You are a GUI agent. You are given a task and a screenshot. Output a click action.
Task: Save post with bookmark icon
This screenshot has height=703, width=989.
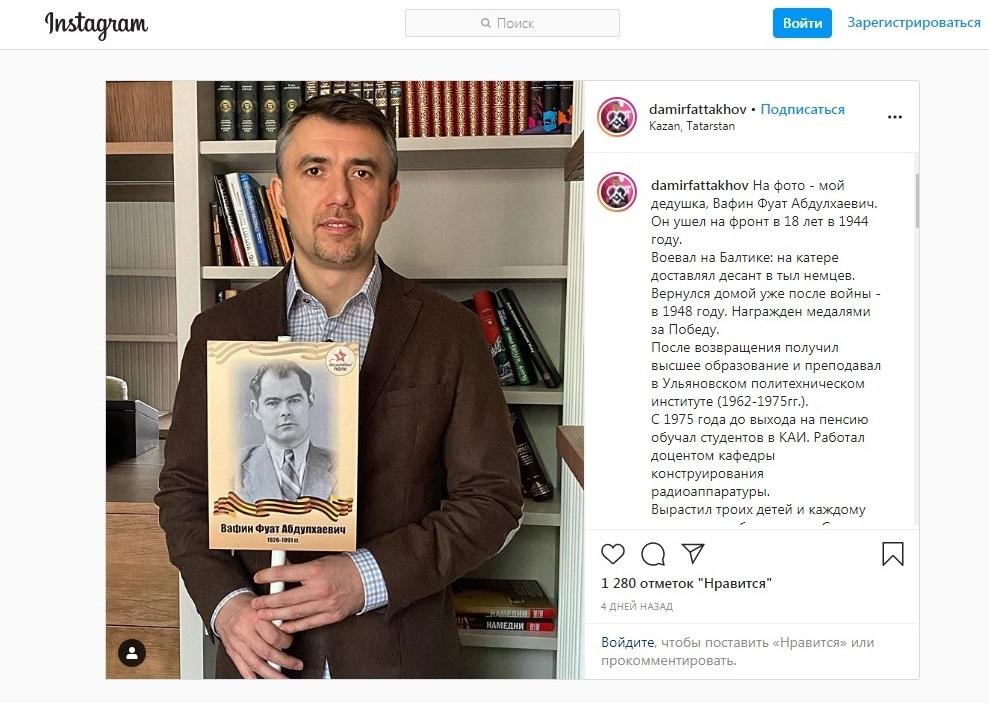coord(892,554)
